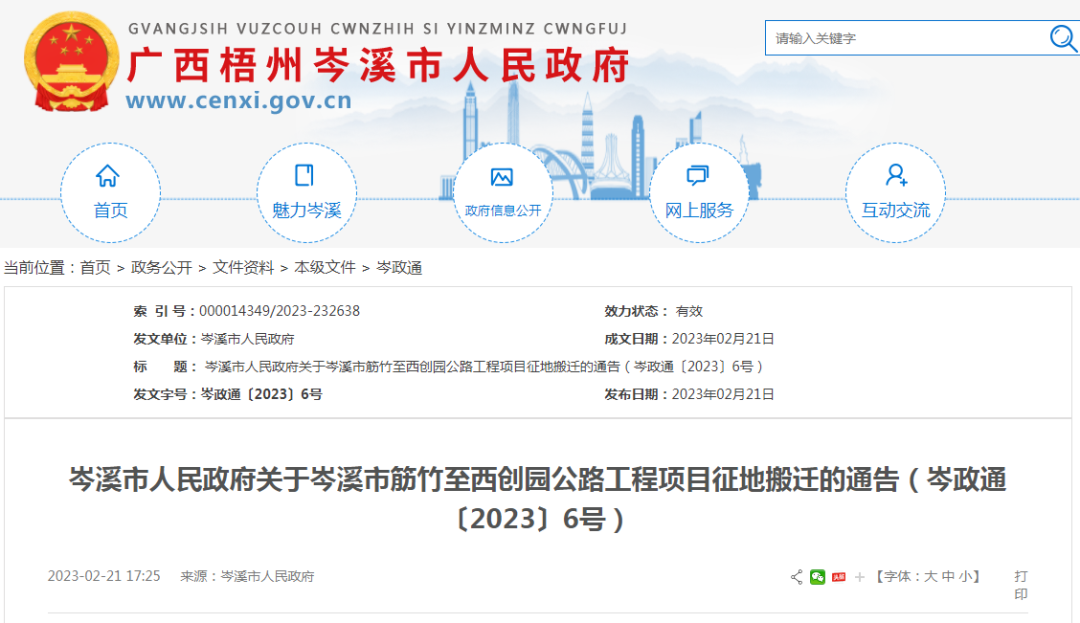The image size is (1080, 623).
Task: Set font size to 大 (large)
Action: point(930,577)
